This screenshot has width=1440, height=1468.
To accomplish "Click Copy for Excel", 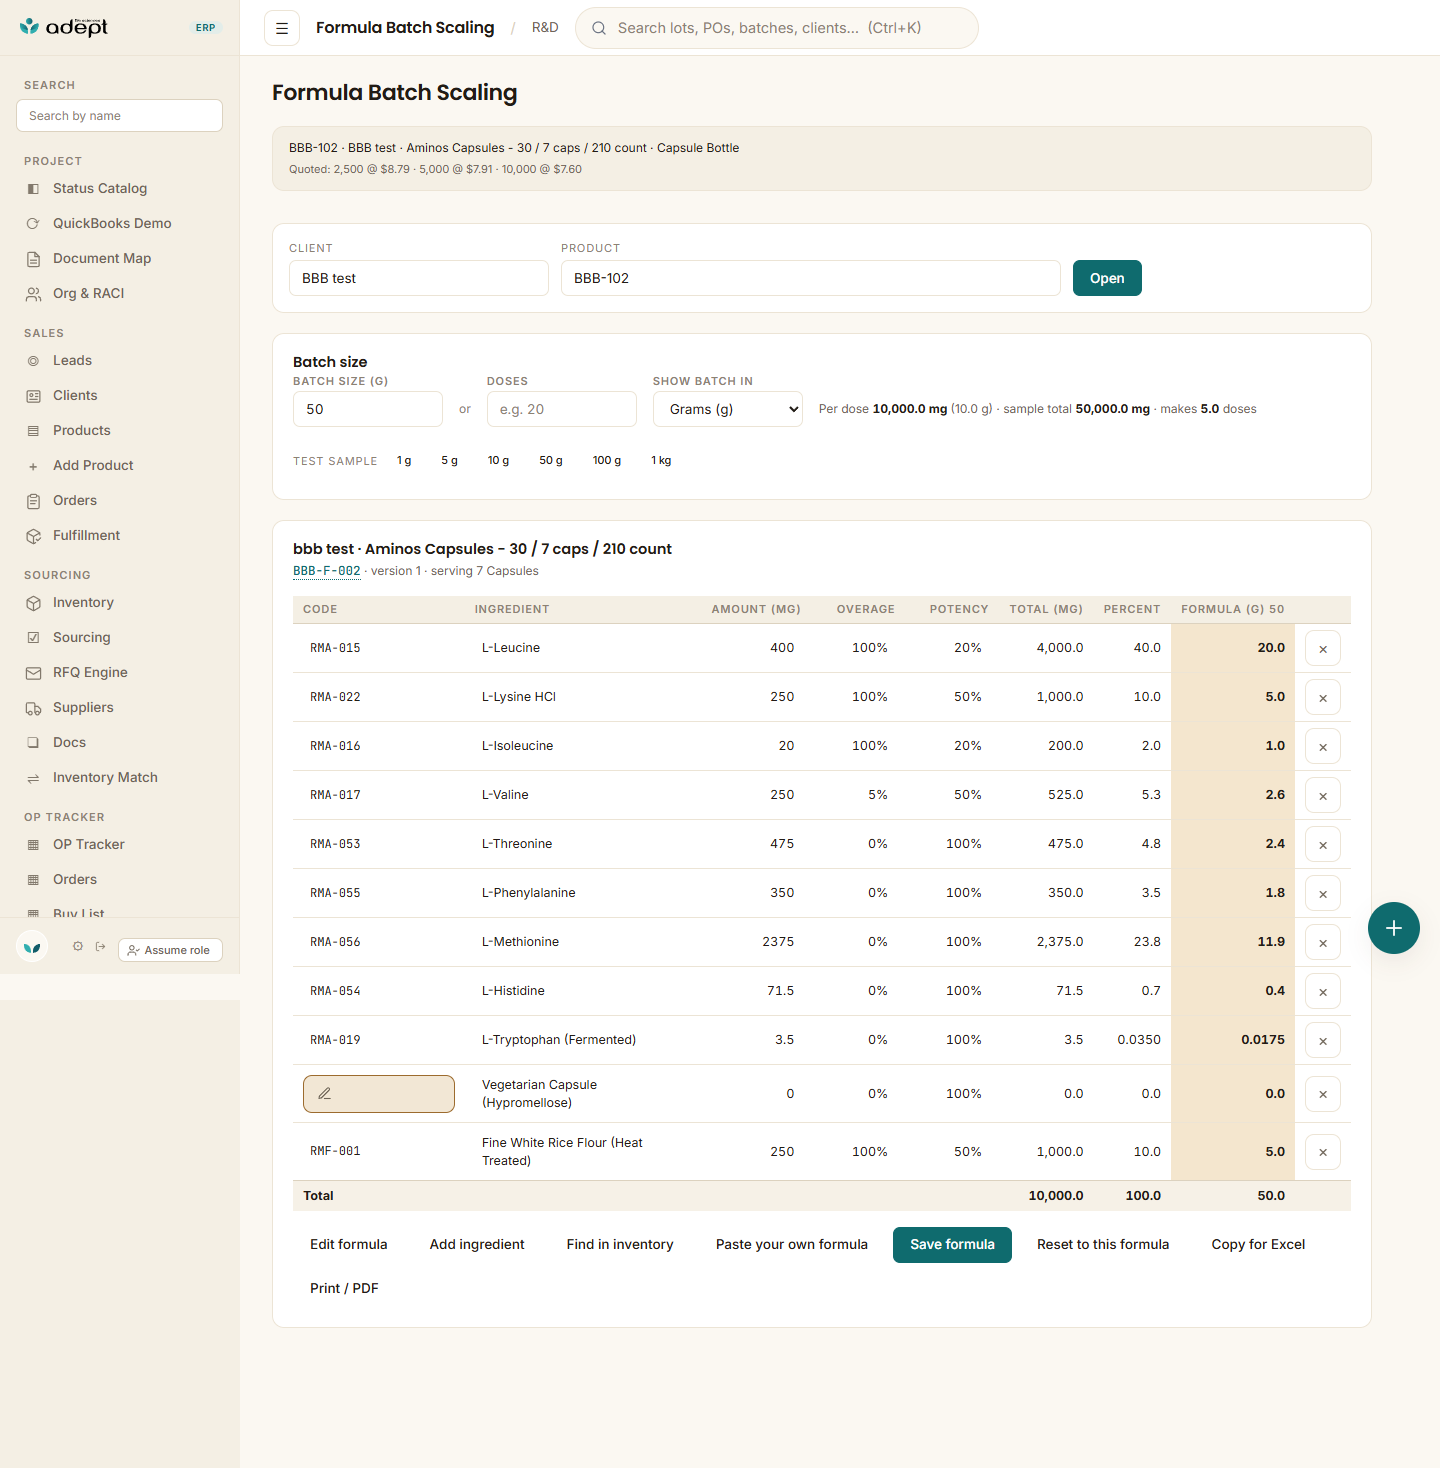I will (x=1258, y=1245).
